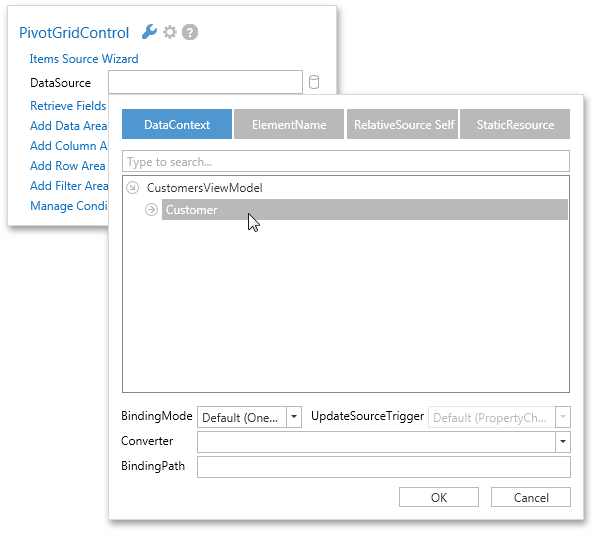Image resolution: width=597 pixels, height=535 pixels.
Task: Click the Add Filter Area link
Action: (x=69, y=186)
